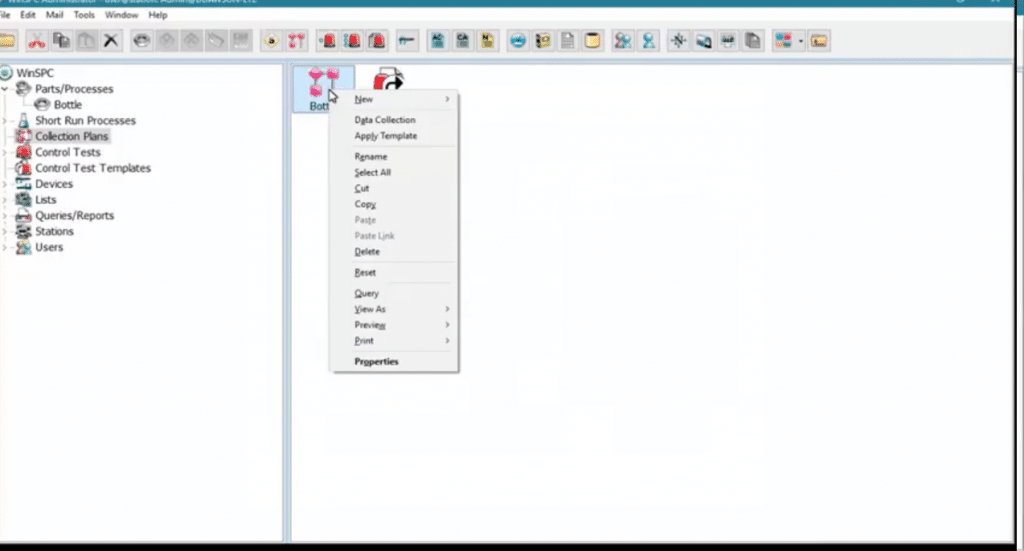Click the scissors Cut toolbar icon
Image resolution: width=1024 pixels, height=551 pixels.
[x=37, y=41]
